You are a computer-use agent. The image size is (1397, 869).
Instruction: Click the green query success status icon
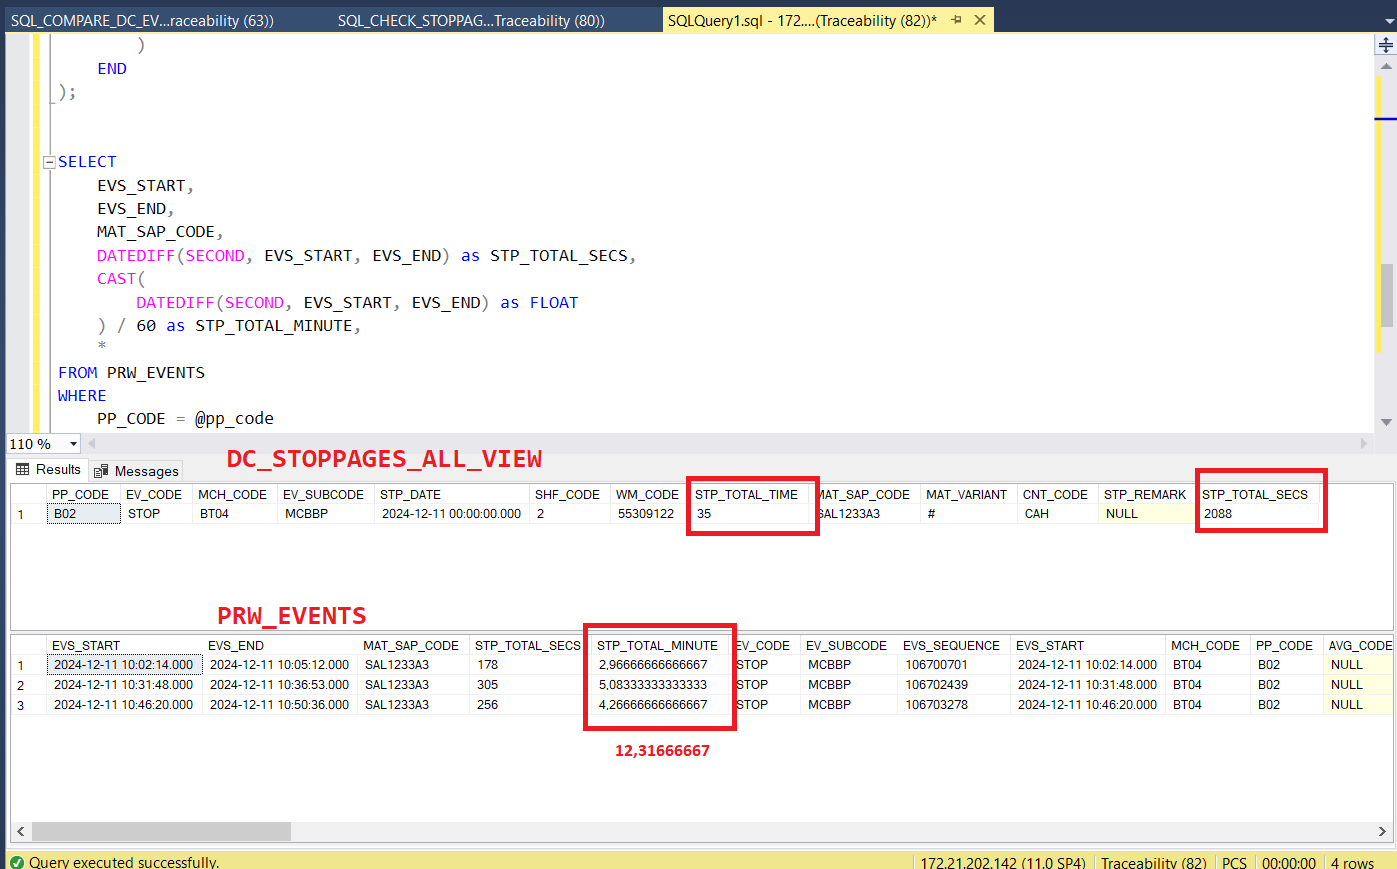pyautogui.click(x=17, y=862)
